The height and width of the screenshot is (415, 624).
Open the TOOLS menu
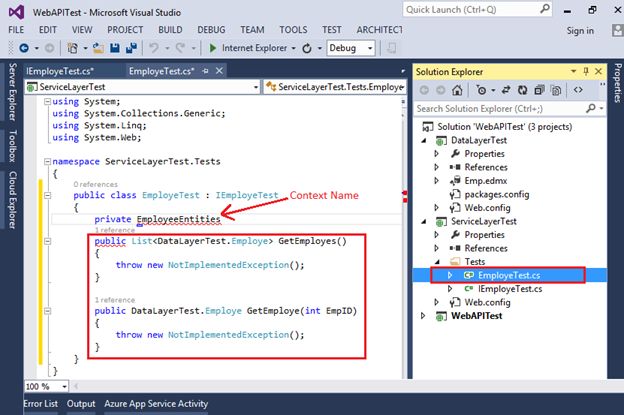pos(293,30)
